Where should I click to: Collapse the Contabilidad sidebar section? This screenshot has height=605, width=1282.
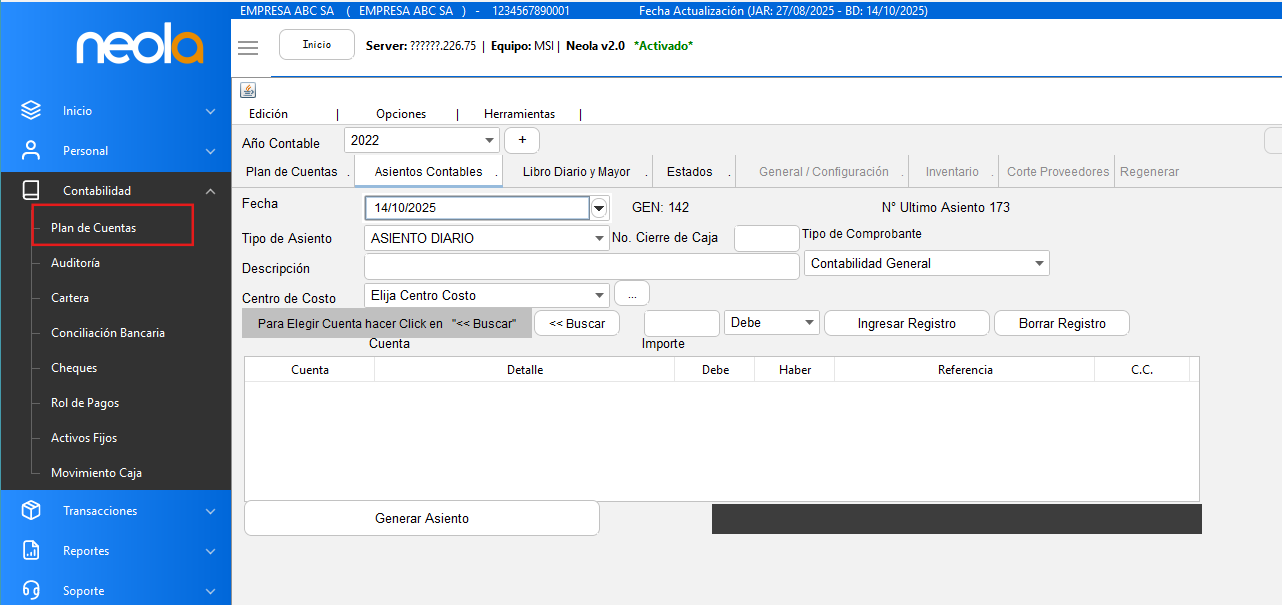point(210,191)
